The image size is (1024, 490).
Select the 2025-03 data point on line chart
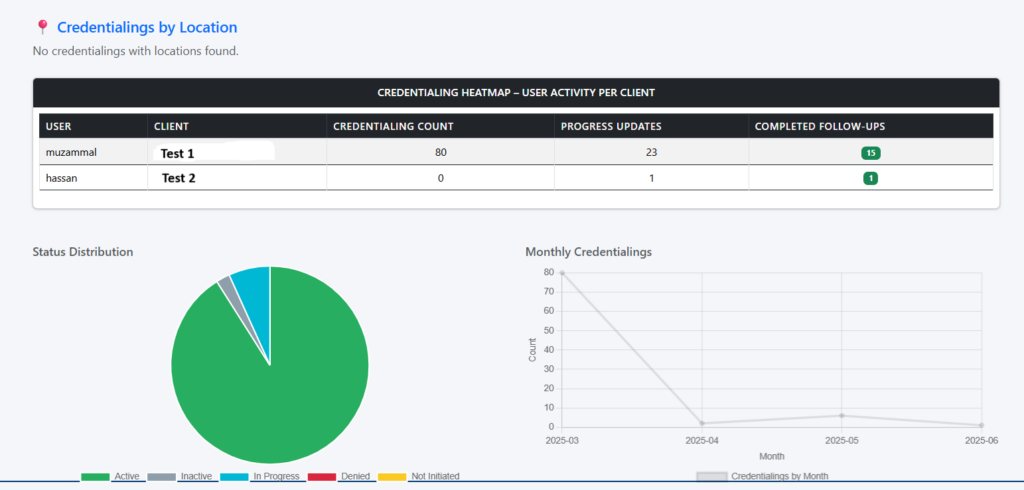pos(562,273)
